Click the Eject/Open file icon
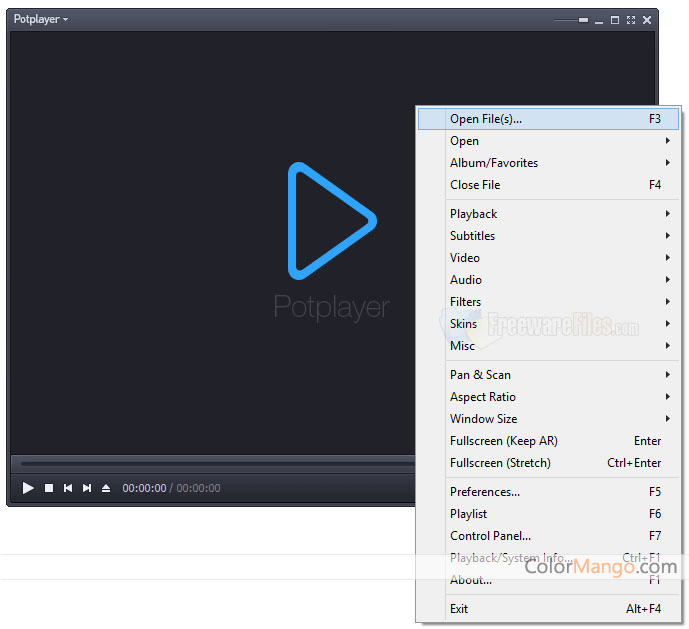Viewport: 689px width, 629px height. pos(106,488)
